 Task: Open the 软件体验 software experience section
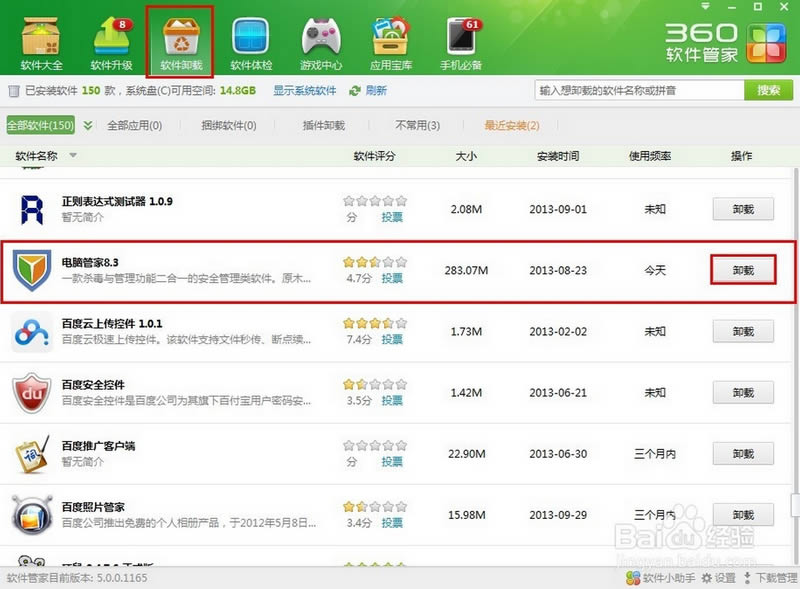pyautogui.click(x=251, y=43)
